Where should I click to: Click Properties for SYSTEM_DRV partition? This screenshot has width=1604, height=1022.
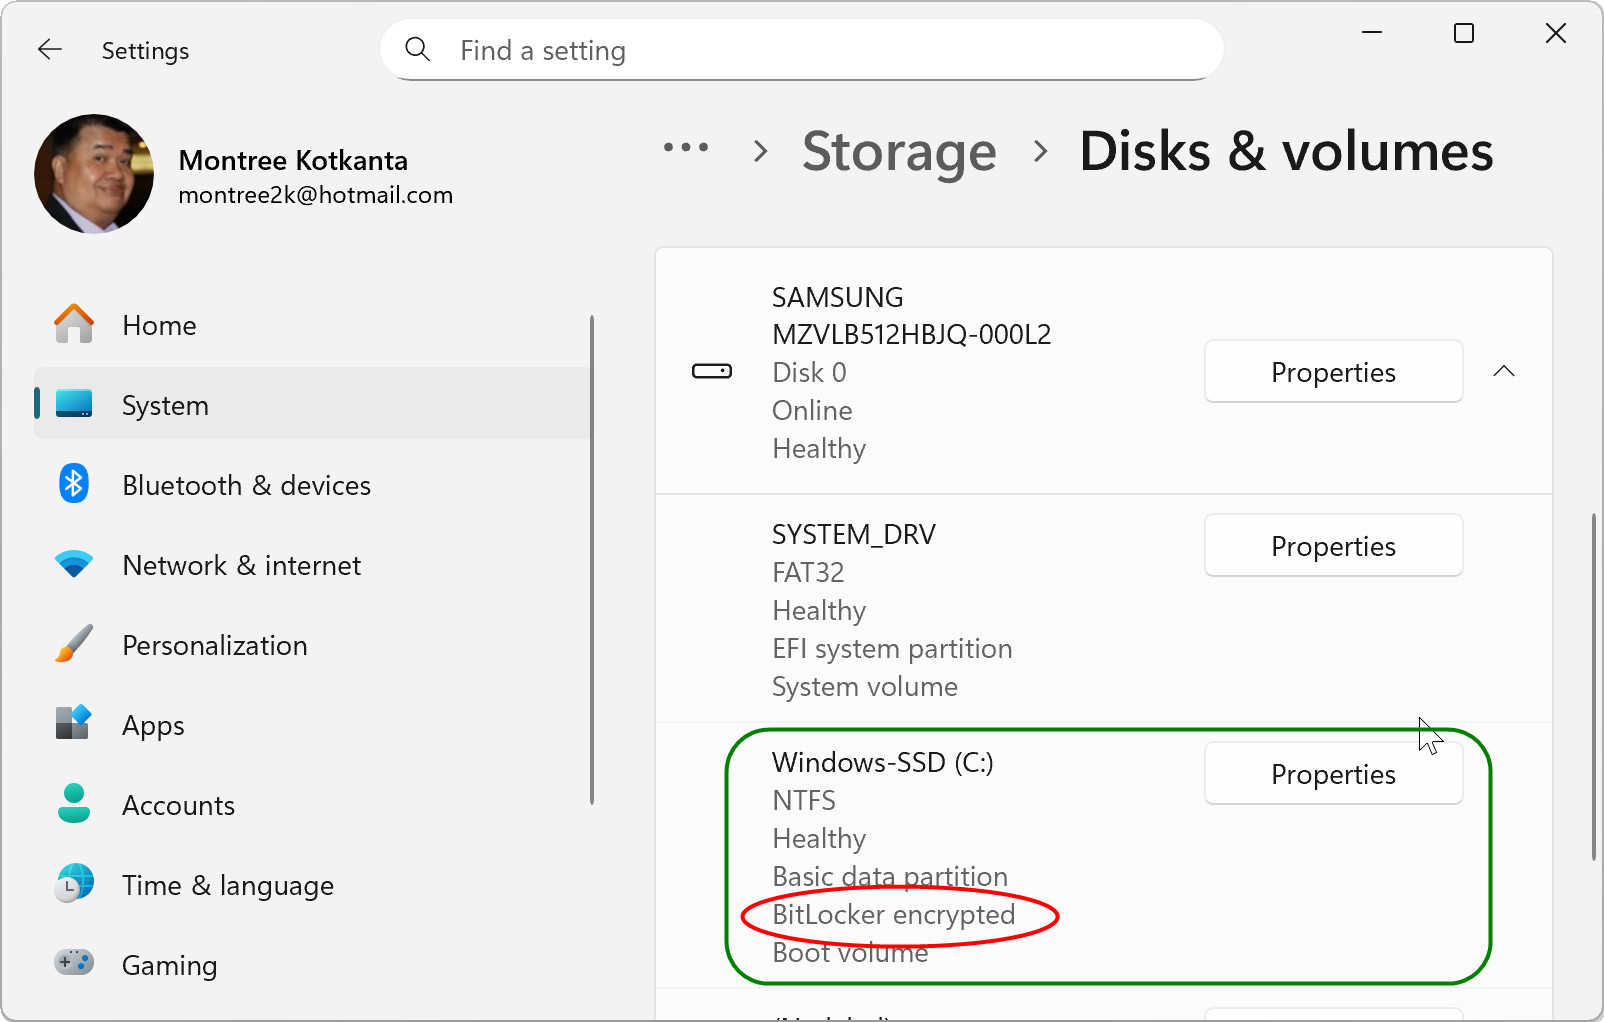(1333, 545)
